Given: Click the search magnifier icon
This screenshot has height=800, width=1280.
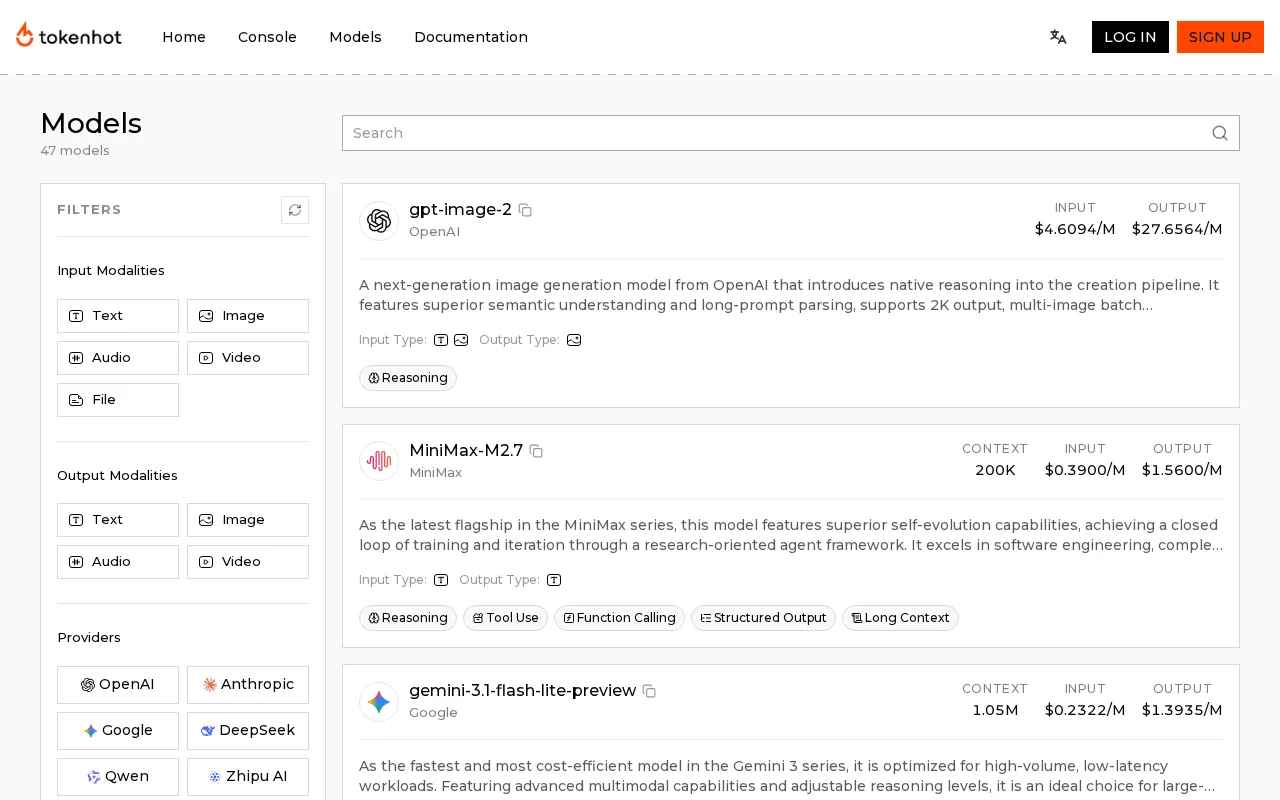Looking at the screenshot, I should (1220, 133).
